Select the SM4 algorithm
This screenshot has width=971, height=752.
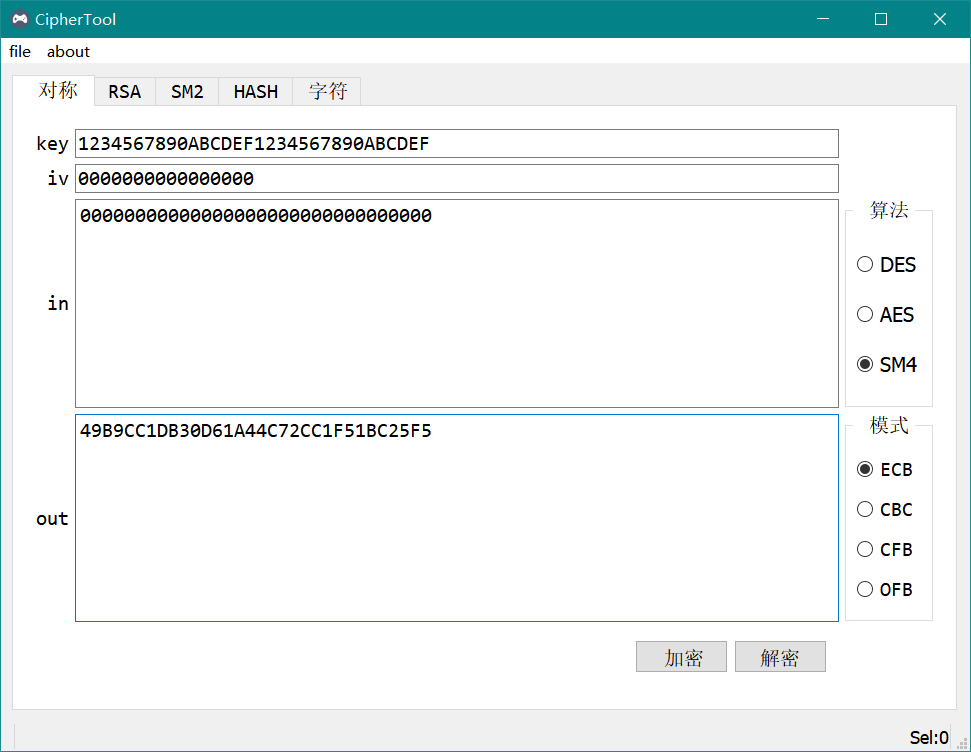pos(887,364)
